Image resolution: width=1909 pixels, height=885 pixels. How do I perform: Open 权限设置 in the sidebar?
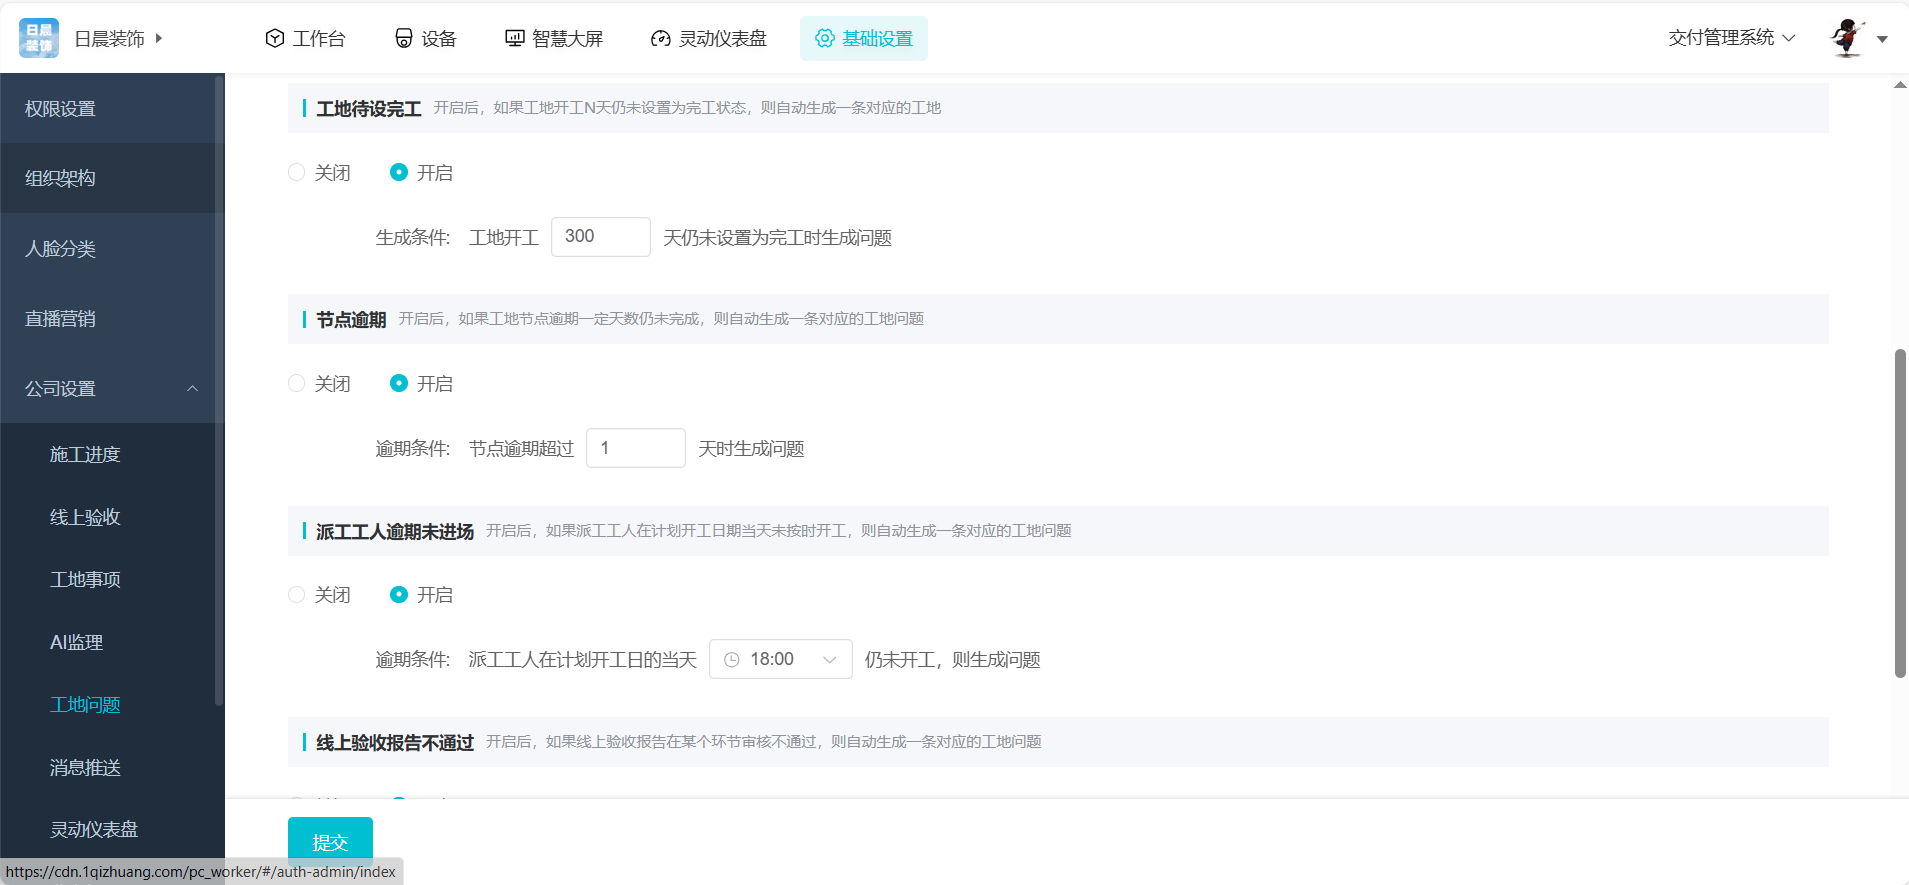60,108
